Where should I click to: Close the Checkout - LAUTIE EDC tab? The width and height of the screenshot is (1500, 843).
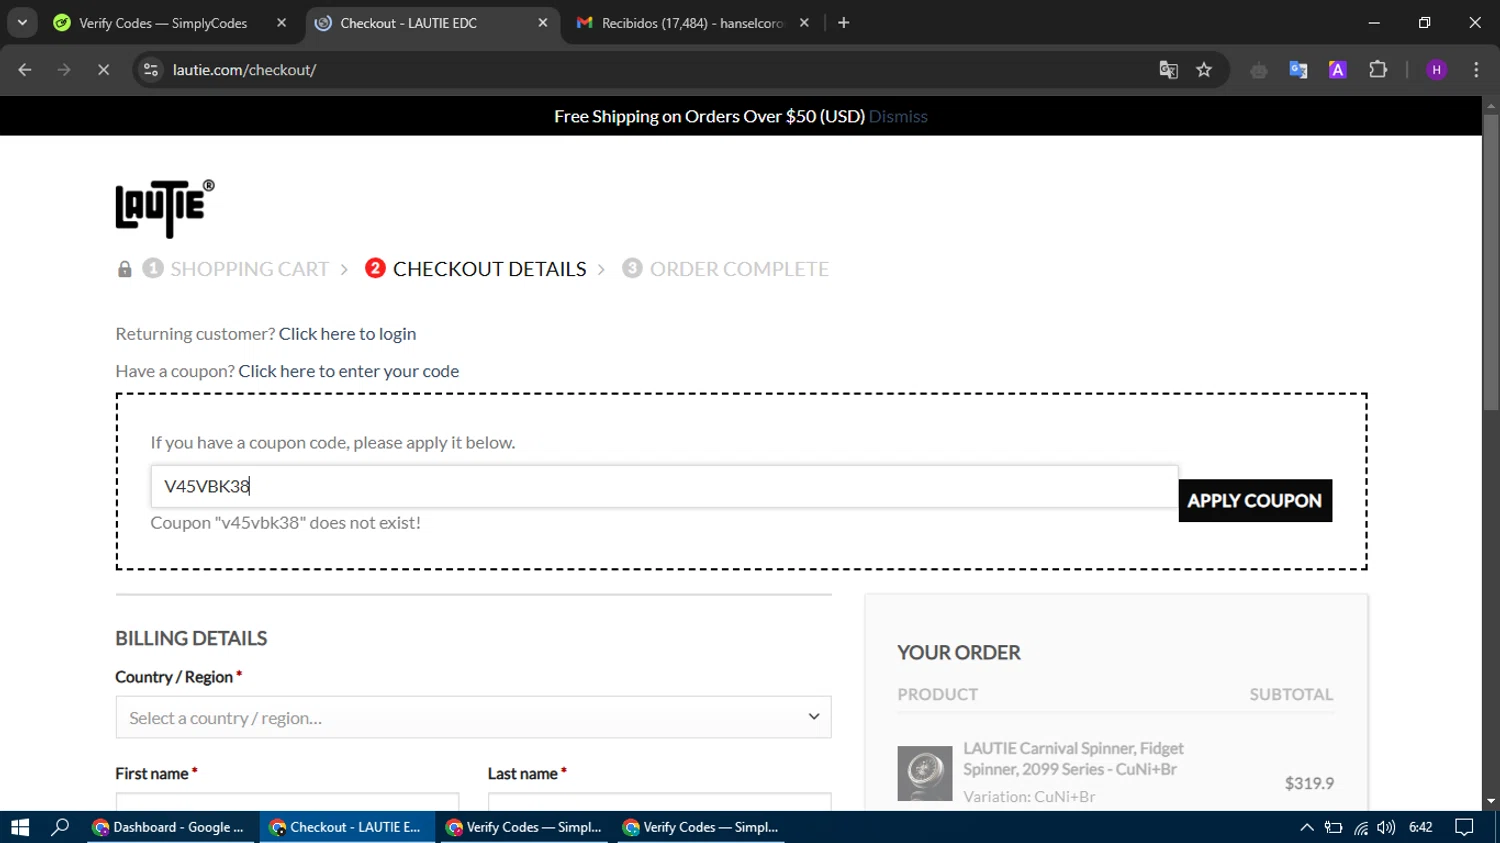click(x=543, y=23)
